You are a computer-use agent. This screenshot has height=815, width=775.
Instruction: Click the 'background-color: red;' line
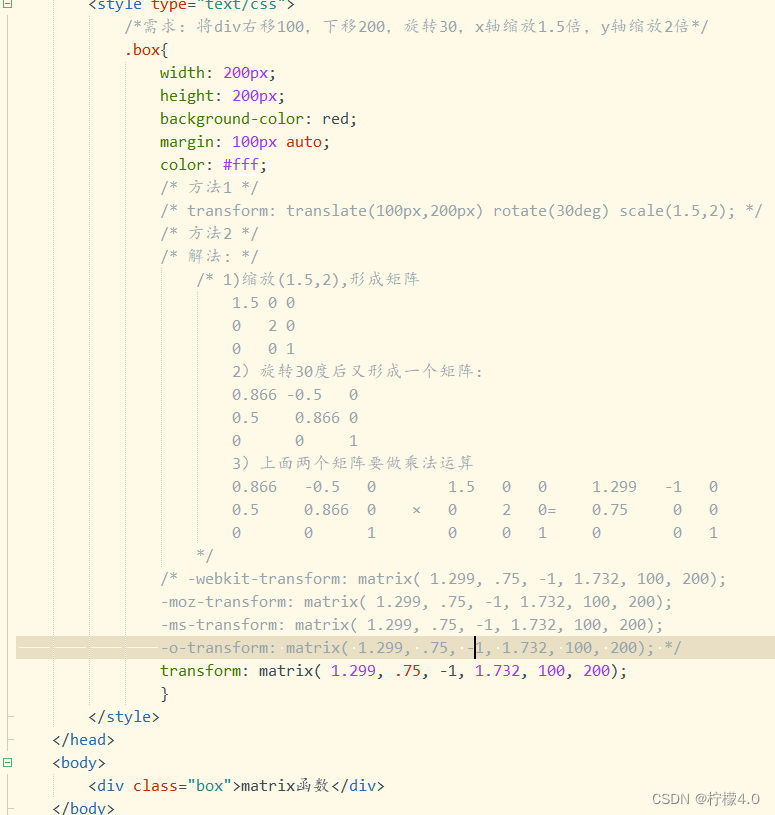(x=258, y=119)
